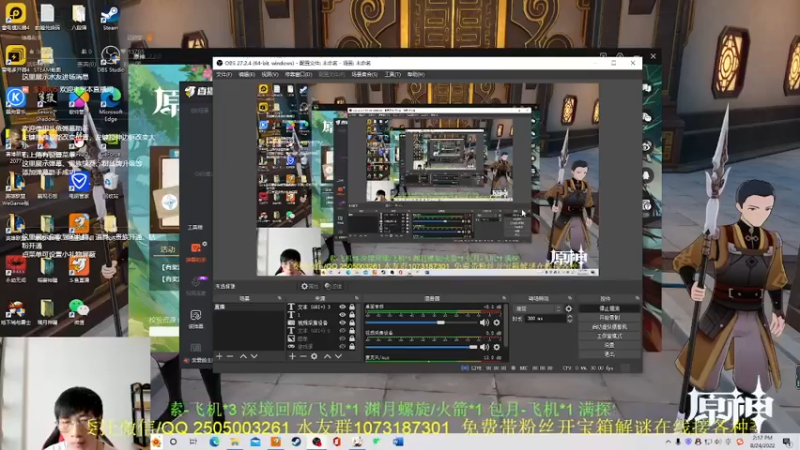Open the WeChat desktop icon
This screenshot has width=800, height=450.
point(79,312)
